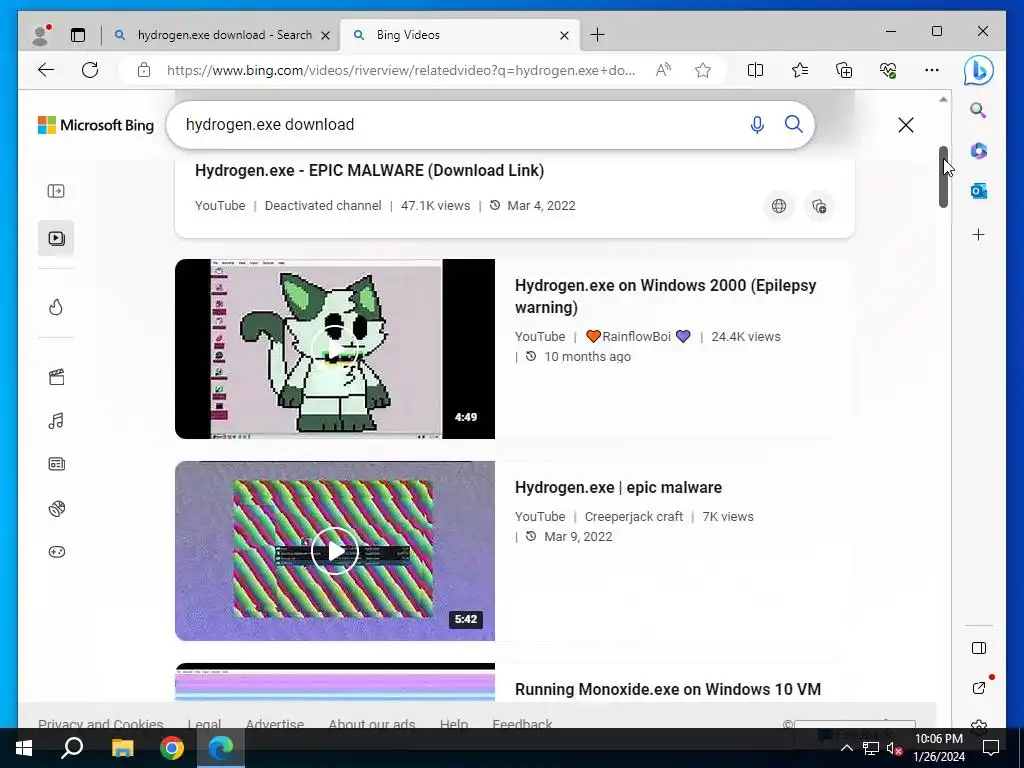Add this page to favorites star
This screenshot has height=768, width=1024.
pos(703,71)
